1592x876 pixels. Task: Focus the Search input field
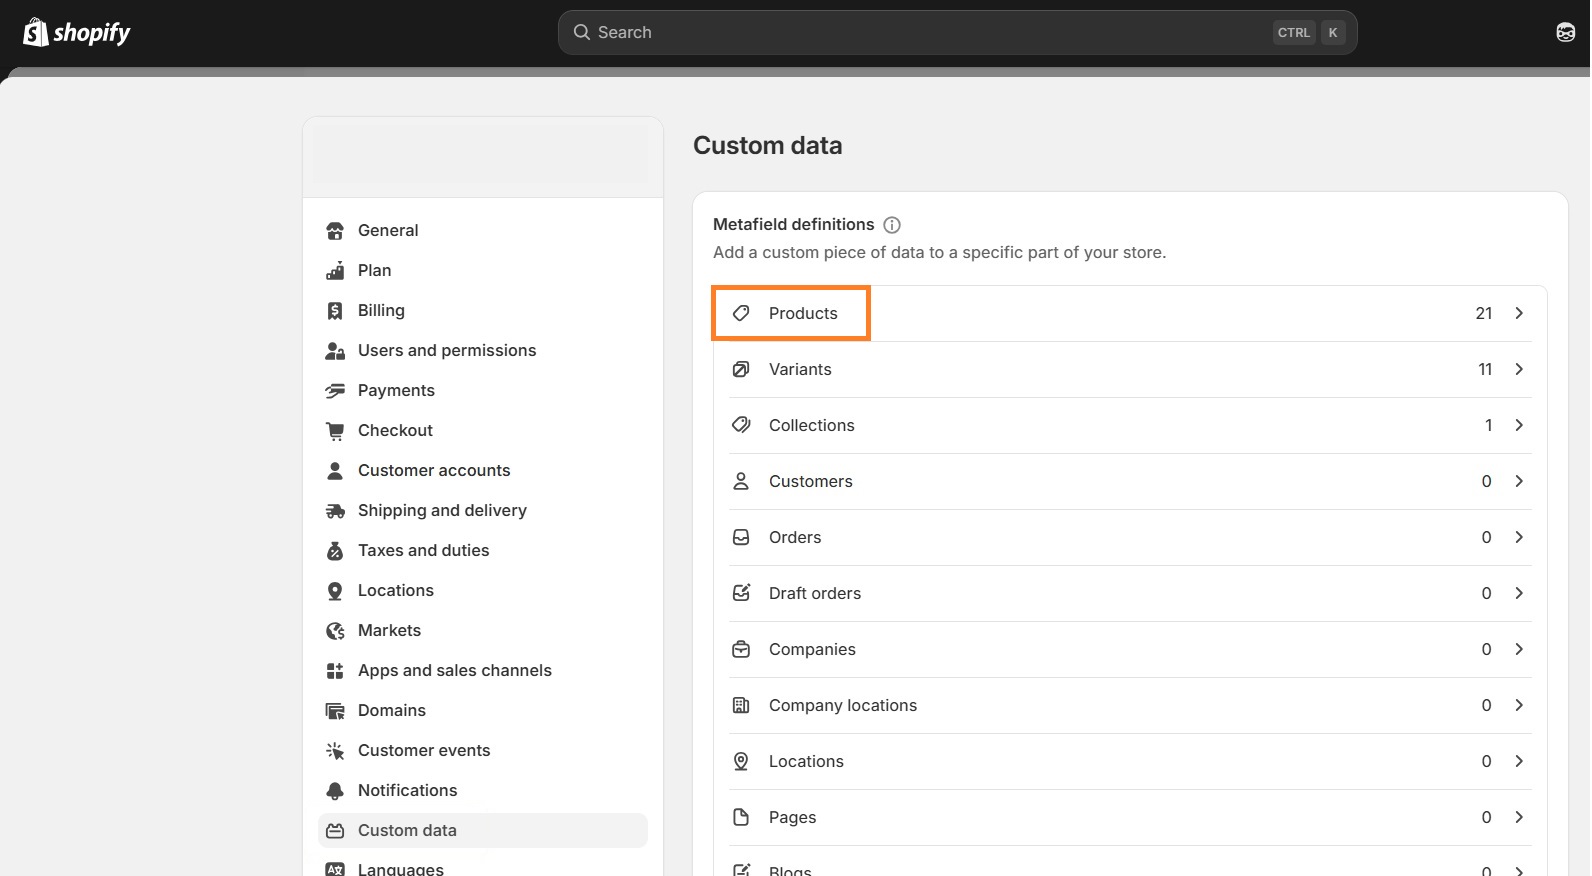[957, 32]
